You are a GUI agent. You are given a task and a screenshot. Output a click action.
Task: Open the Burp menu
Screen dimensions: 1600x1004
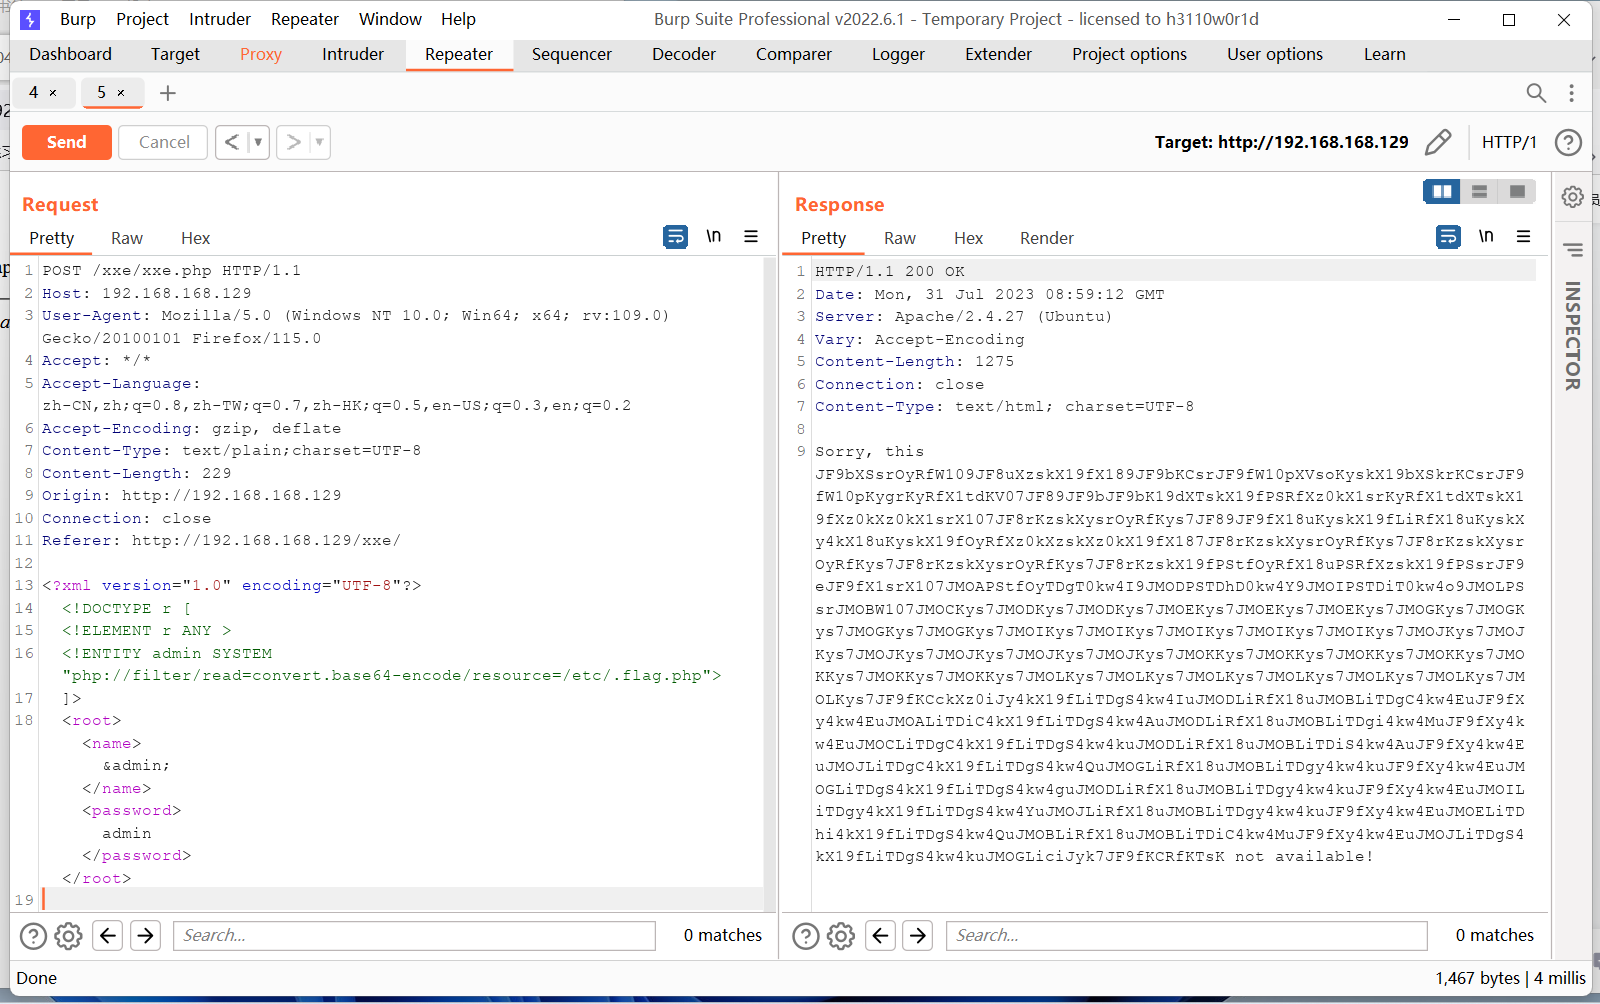78,19
